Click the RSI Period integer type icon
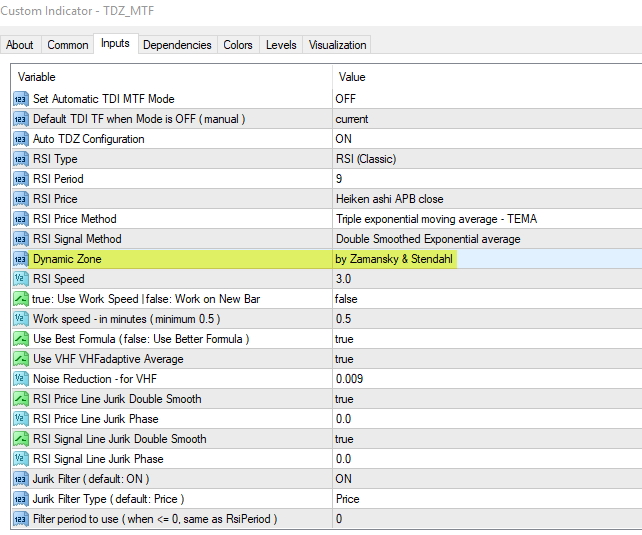642x535 pixels. [x=21, y=179]
